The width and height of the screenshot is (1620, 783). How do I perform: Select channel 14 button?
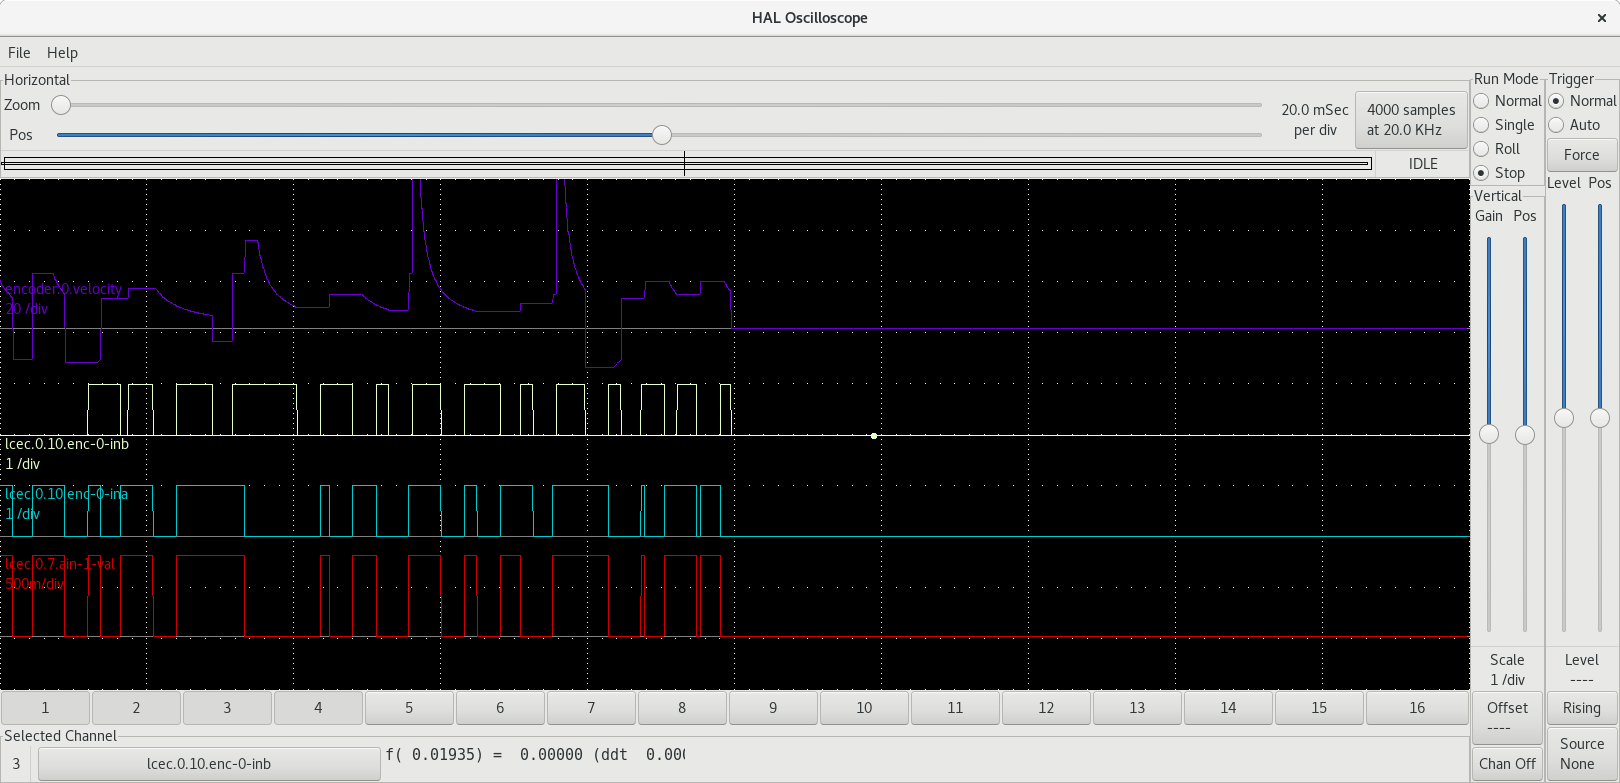point(1228,708)
